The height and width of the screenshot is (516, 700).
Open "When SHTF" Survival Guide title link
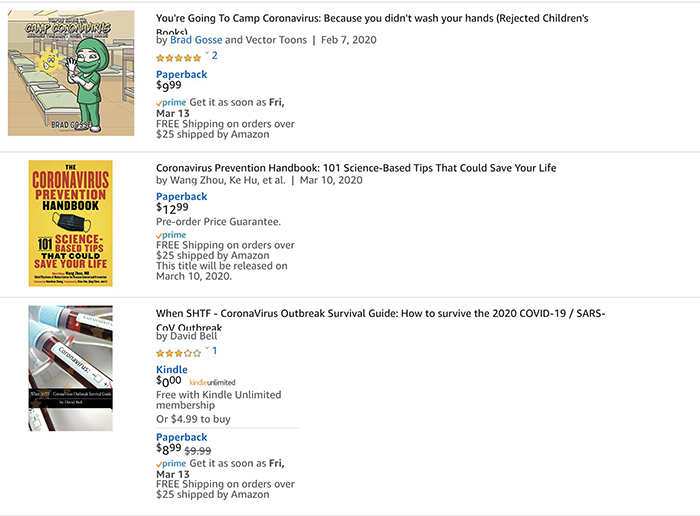click(380, 314)
